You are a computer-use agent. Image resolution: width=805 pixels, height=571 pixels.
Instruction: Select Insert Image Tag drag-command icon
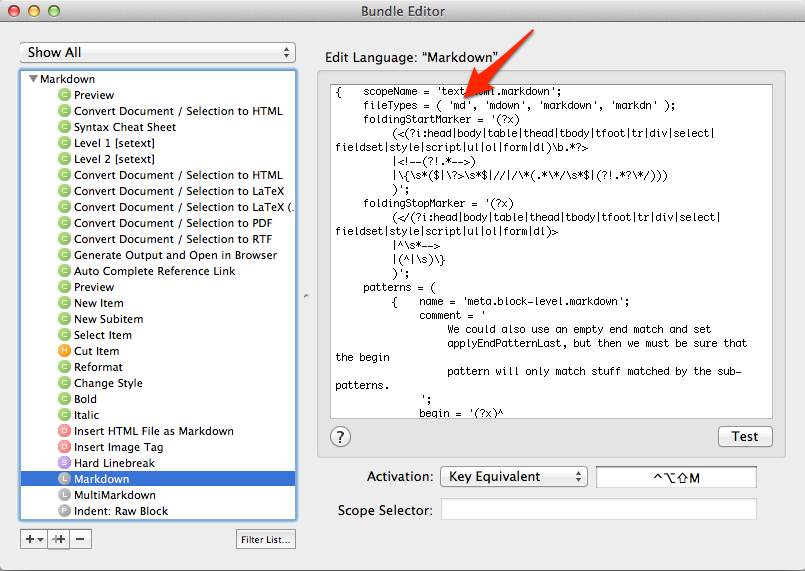point(64,446)
